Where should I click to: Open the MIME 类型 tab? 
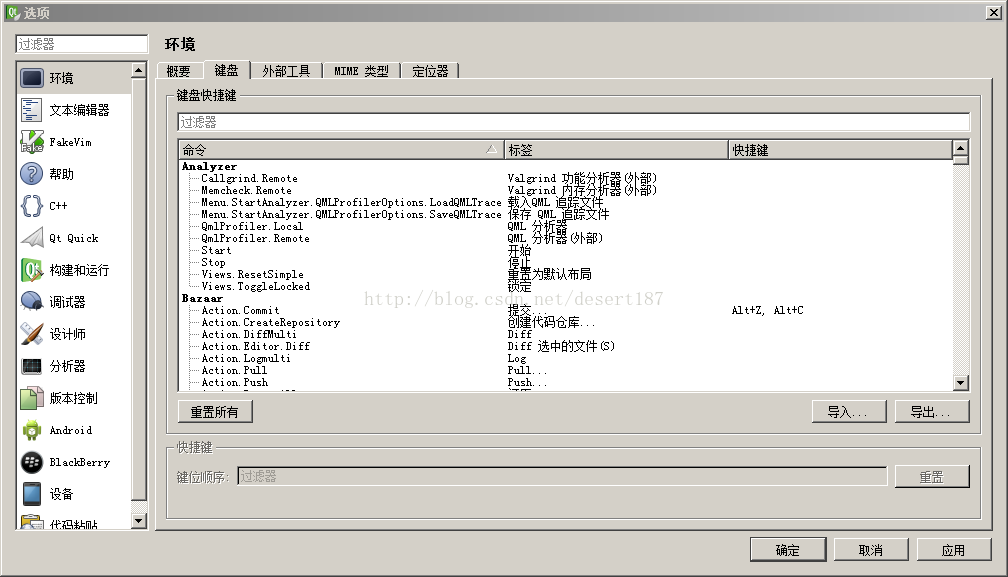pos(361,71)
